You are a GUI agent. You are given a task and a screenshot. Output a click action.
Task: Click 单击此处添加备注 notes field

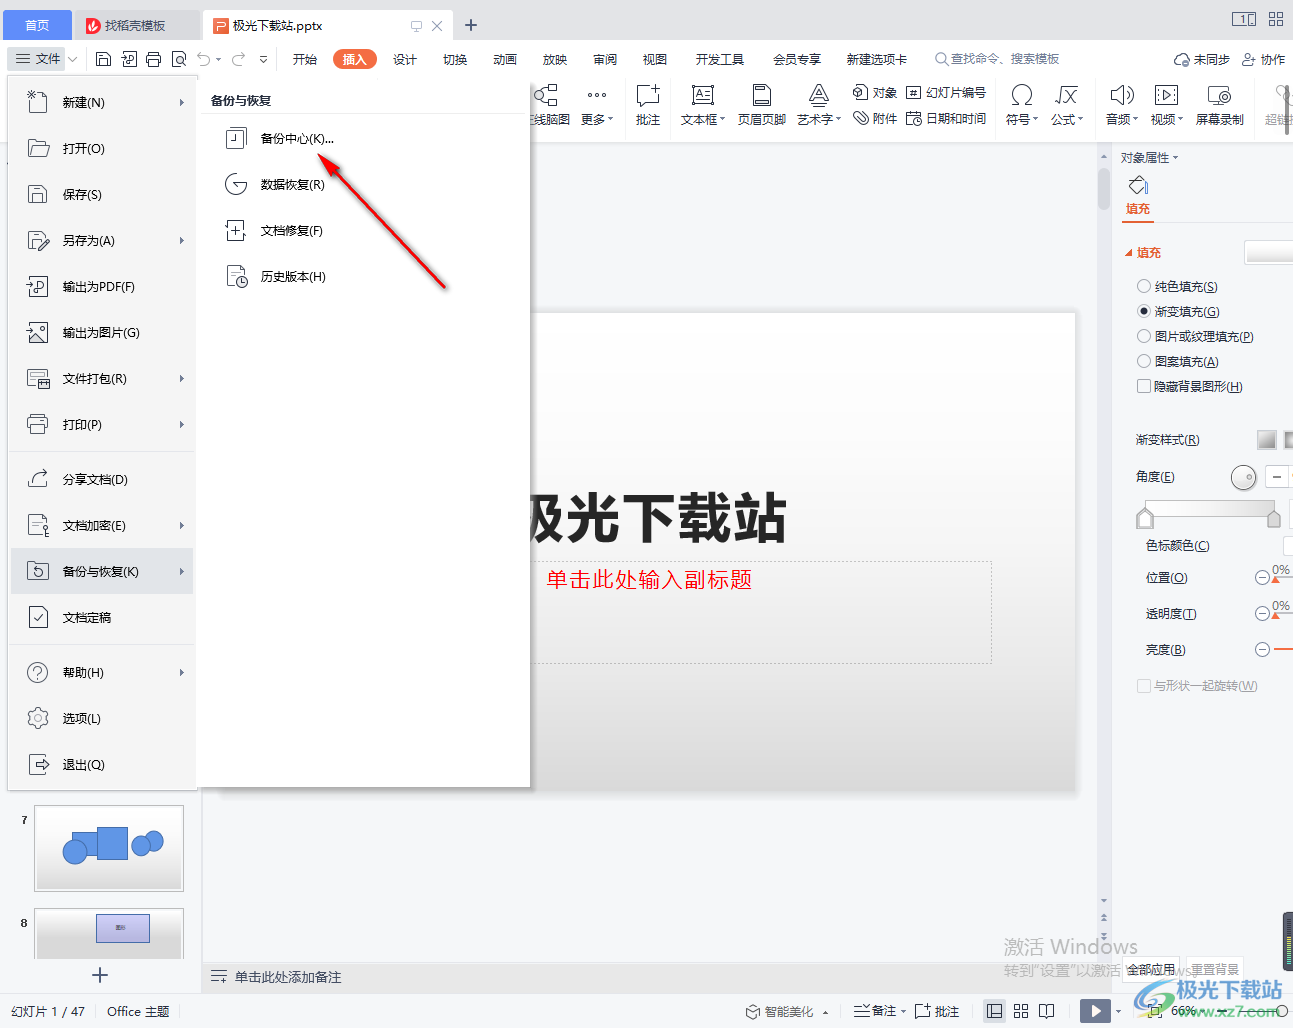(288, 977)
